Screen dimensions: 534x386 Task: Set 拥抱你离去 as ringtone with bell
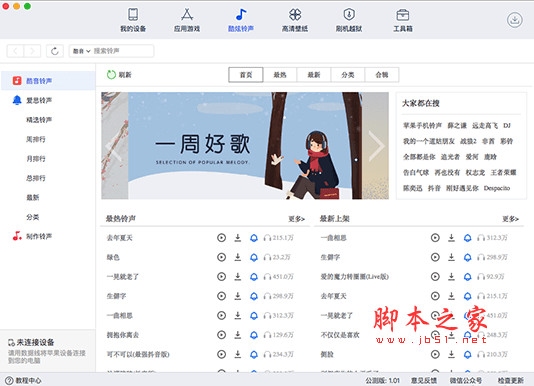coord(254,335)
